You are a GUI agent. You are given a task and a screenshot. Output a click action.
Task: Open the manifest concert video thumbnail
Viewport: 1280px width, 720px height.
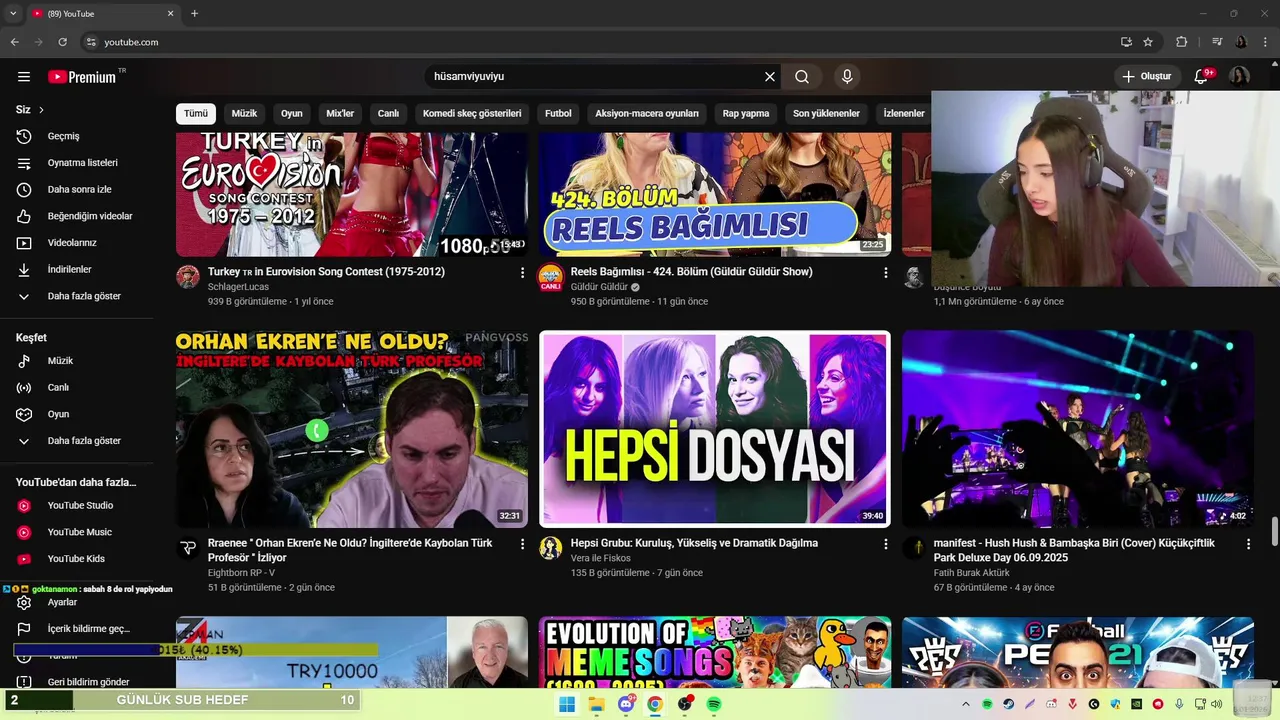tap(1078, 429)
